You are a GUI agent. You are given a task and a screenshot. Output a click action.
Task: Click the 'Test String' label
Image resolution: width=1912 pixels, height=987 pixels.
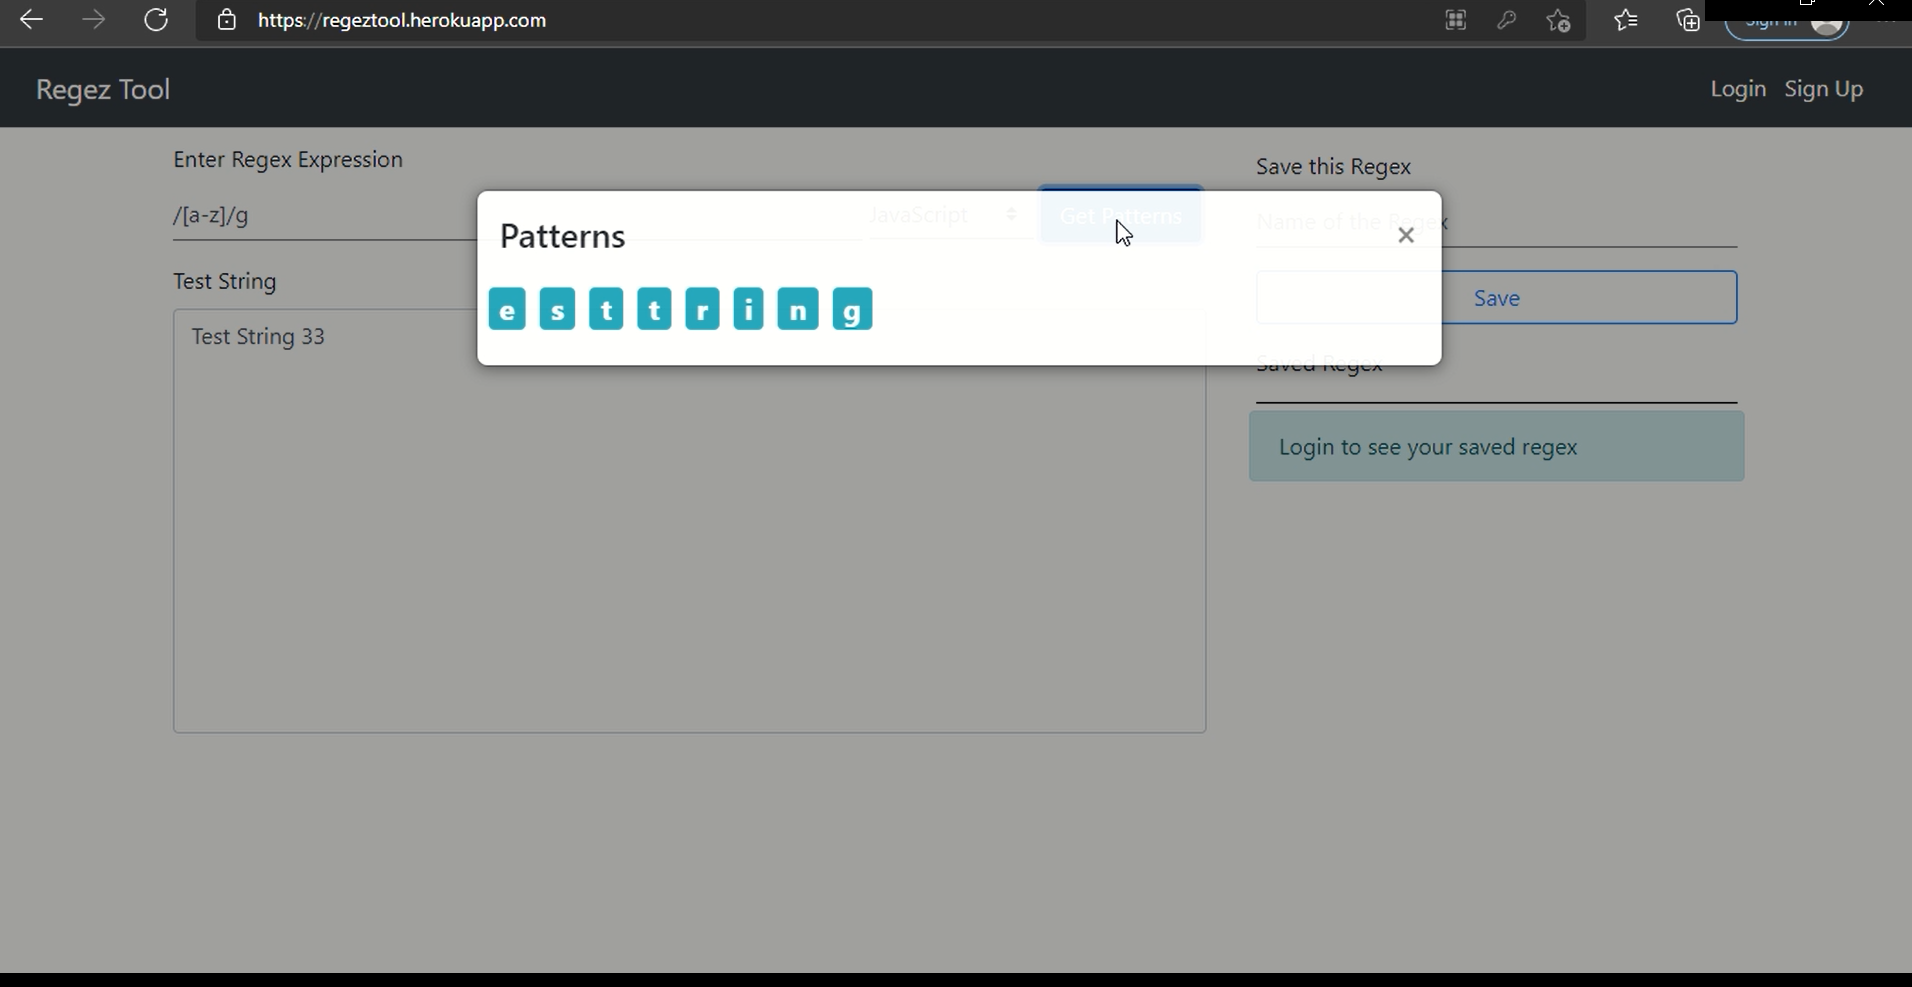225,282
